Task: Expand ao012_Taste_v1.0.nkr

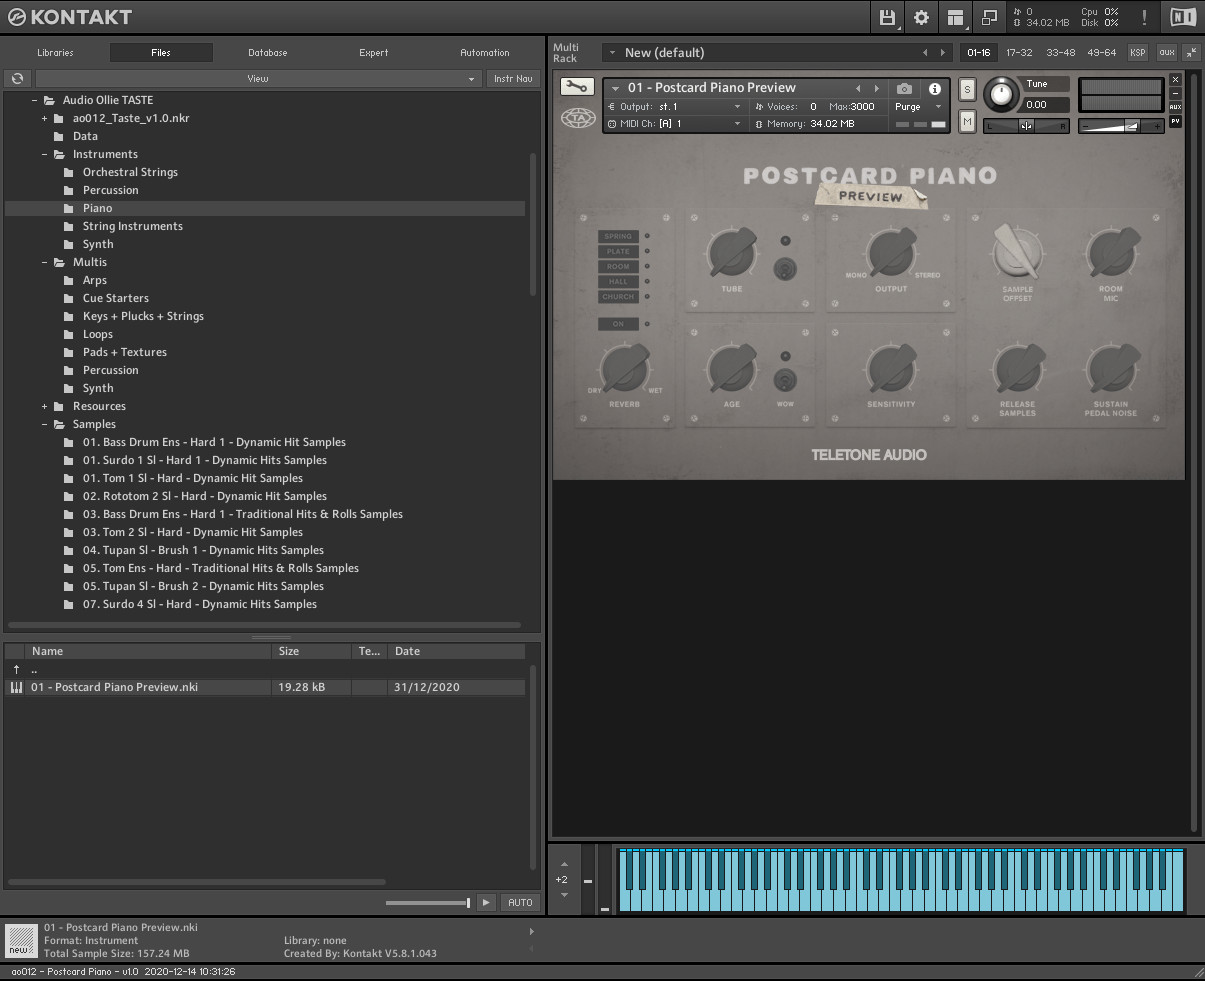Action: (x=44, y=118)
